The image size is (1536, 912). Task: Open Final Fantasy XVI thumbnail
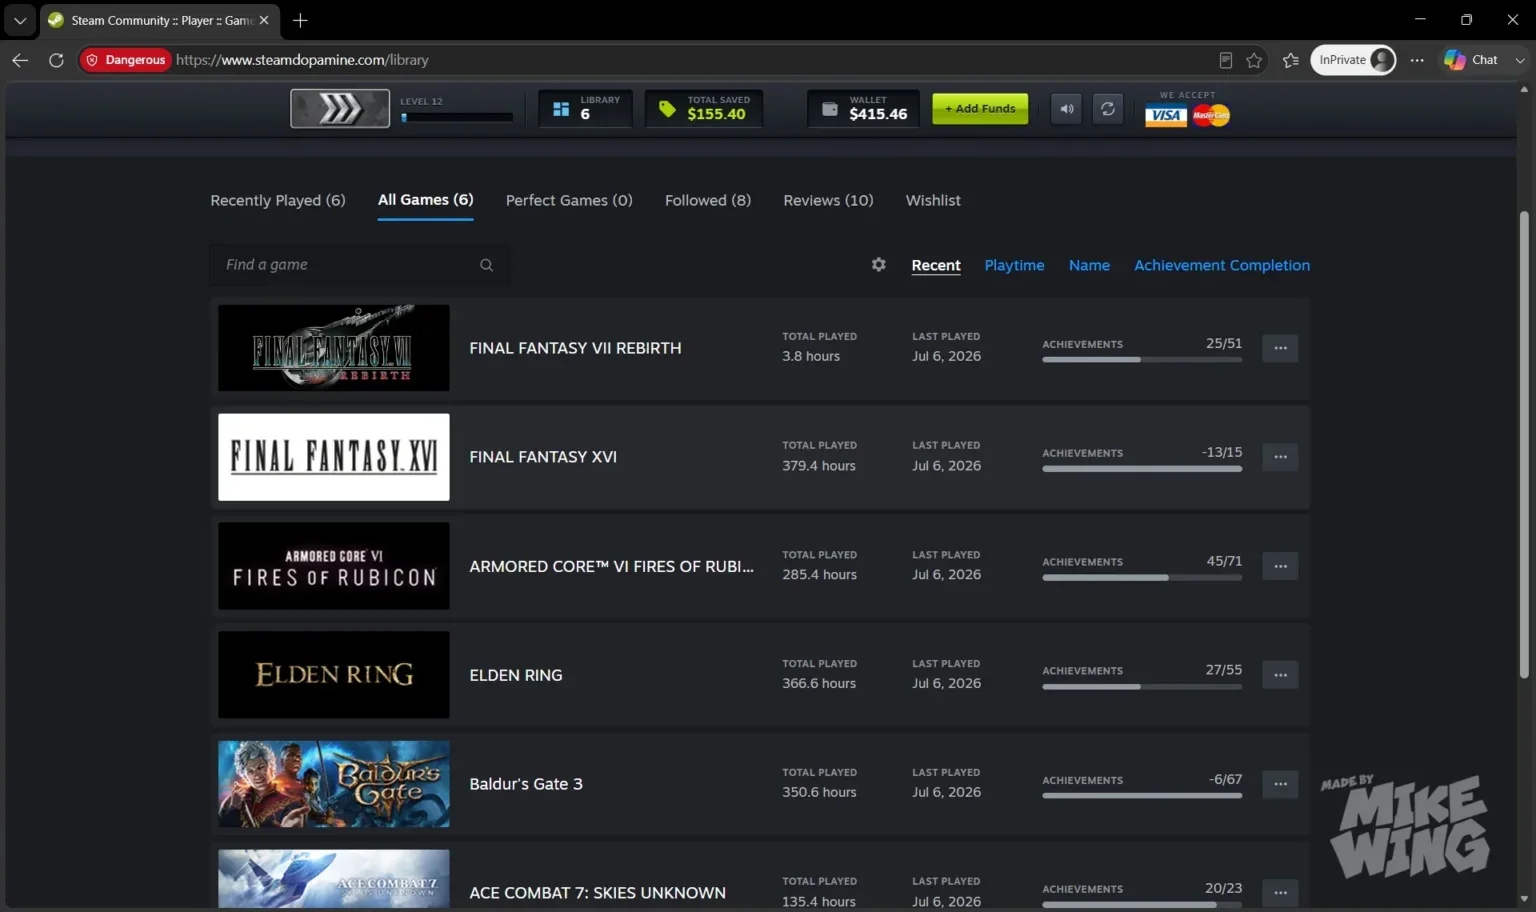coord(334,457)
